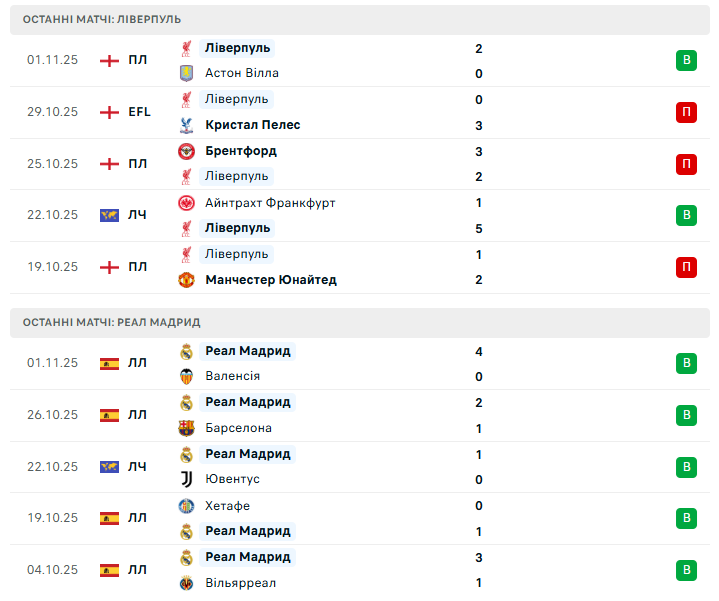719x601 pixels.
Task: Open Айнтрахт Франкфурт team link
Action: 270,203
